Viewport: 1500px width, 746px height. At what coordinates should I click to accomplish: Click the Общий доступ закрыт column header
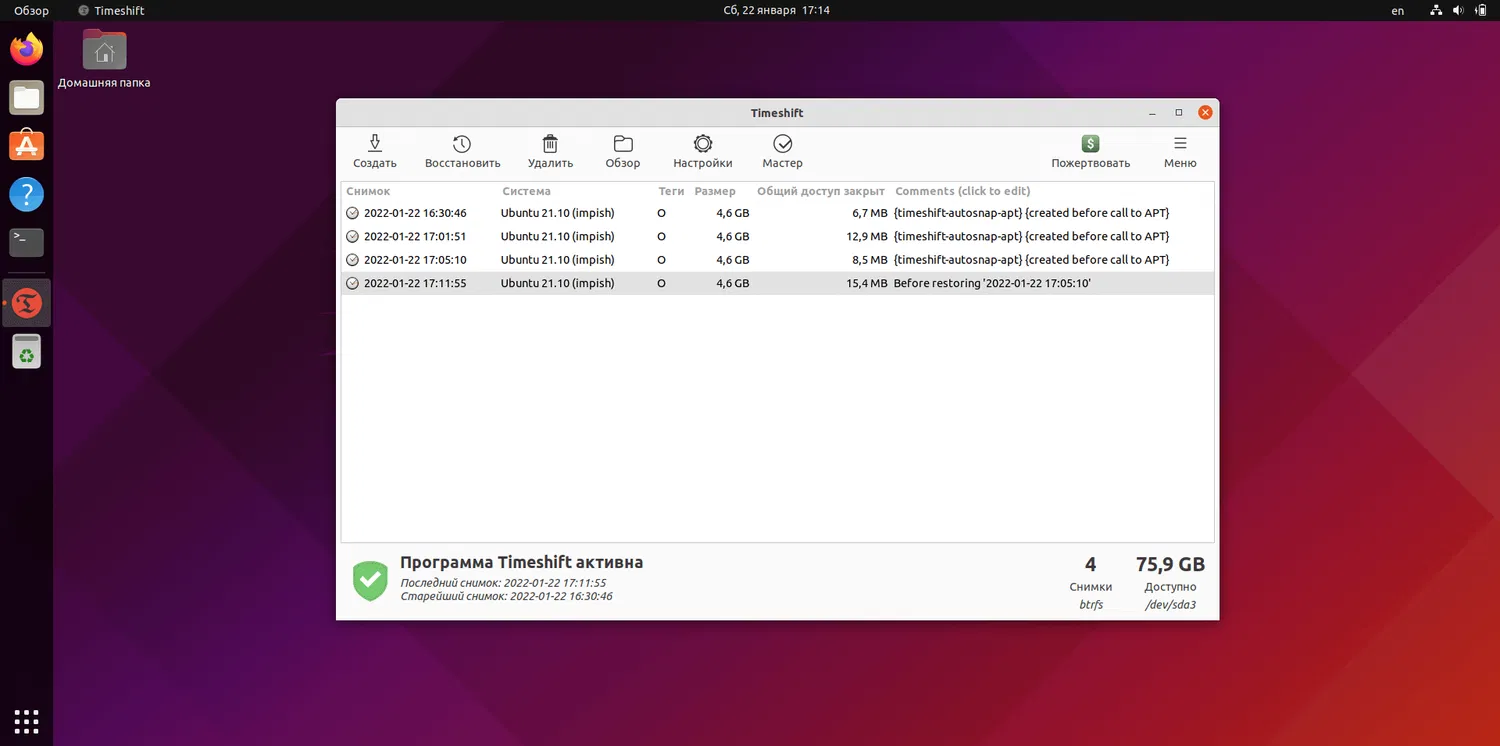coord(821,191)
